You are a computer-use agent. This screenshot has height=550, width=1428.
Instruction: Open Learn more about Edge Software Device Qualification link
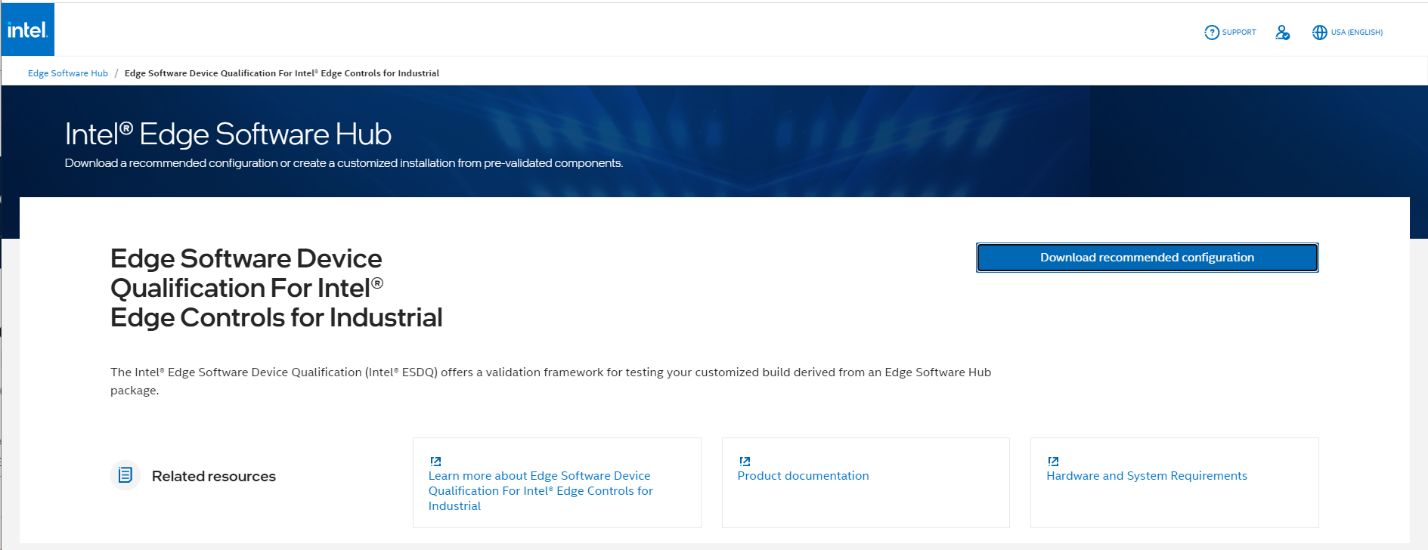click(540, 491)
